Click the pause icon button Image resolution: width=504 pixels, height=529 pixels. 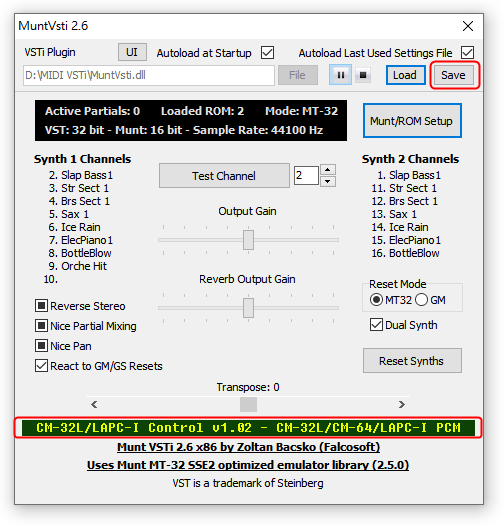[x=340, y=75]
